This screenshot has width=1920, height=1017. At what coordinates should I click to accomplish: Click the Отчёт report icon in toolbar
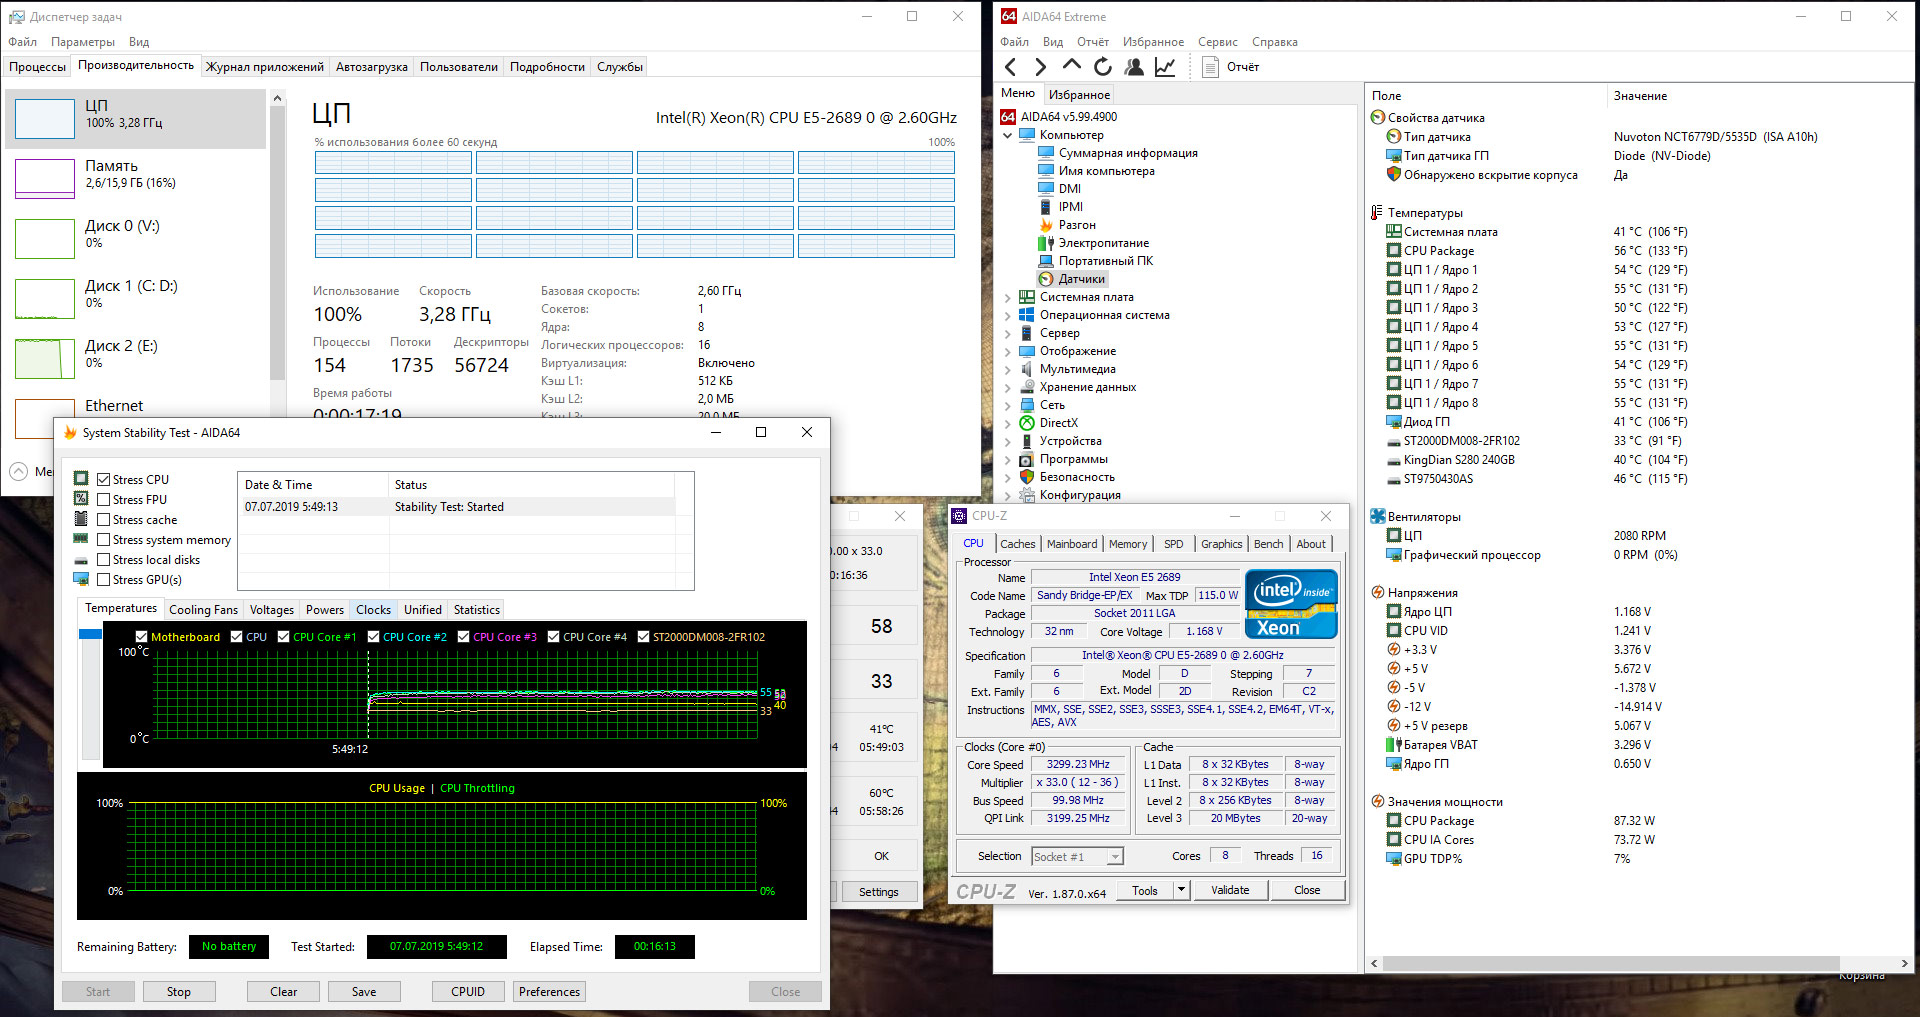click(x=1210, y=67)
